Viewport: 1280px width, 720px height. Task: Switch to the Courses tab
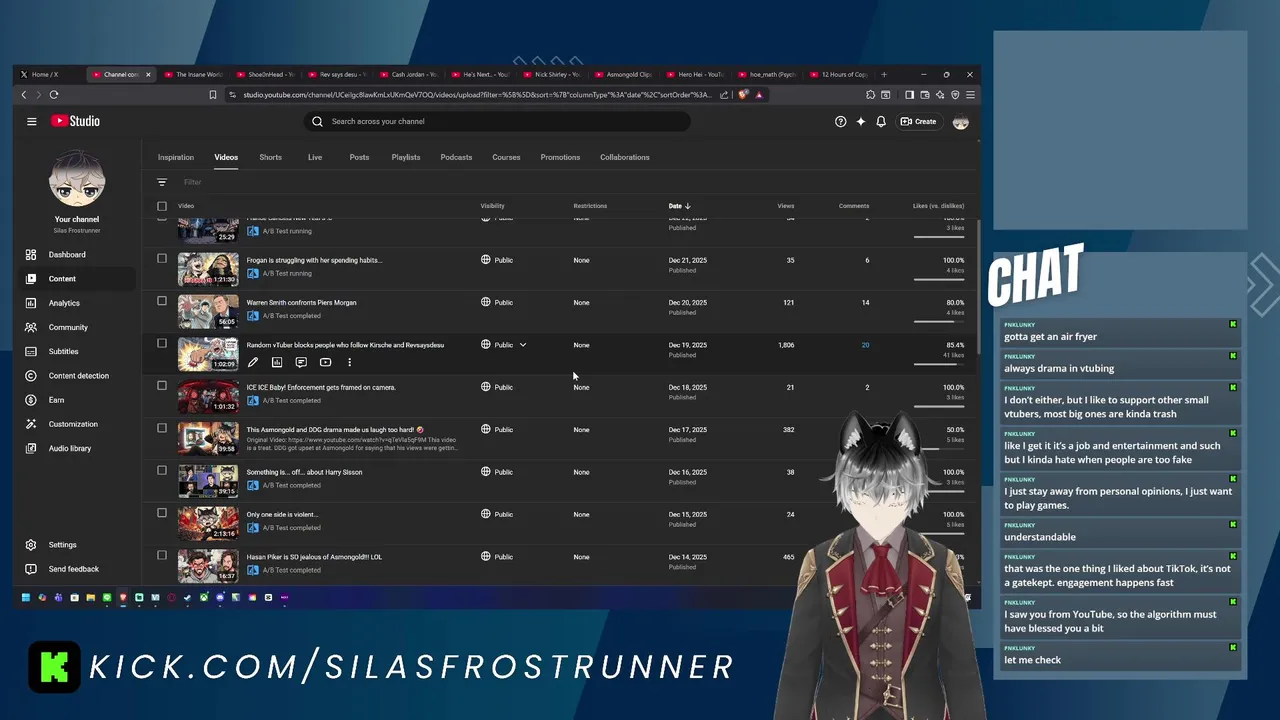point(506,157)
